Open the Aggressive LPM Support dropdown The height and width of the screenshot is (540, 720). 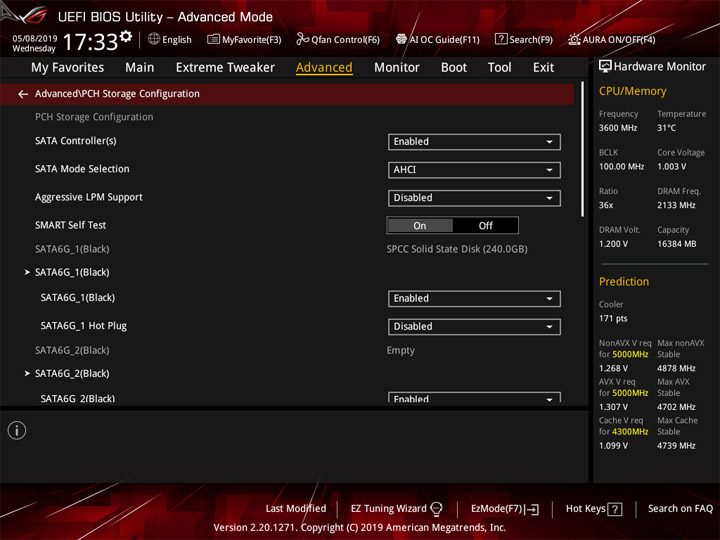click(x=474, y=198)
